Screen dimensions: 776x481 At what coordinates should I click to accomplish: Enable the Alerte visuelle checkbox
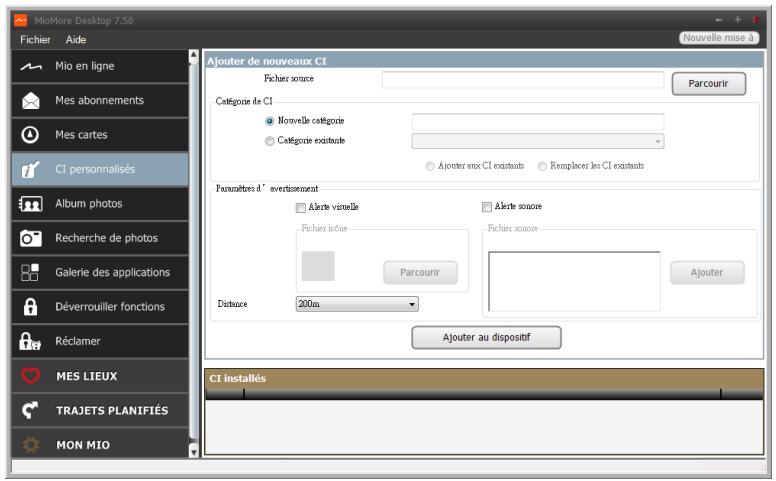301,207
